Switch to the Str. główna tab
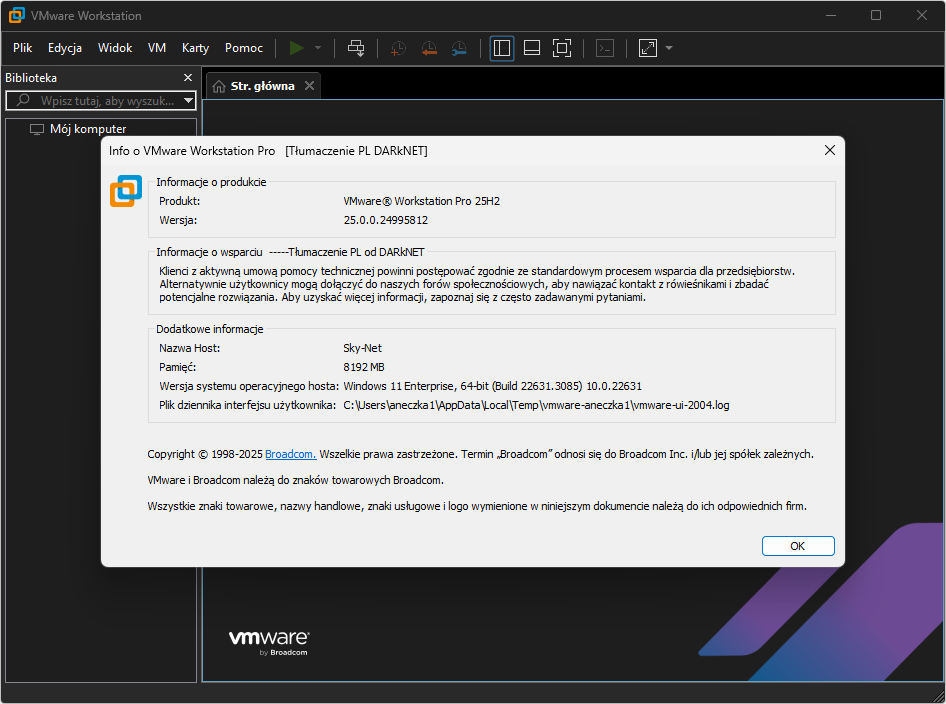The width and height of the screenshot is (946, 704). [x=262, y=86]
